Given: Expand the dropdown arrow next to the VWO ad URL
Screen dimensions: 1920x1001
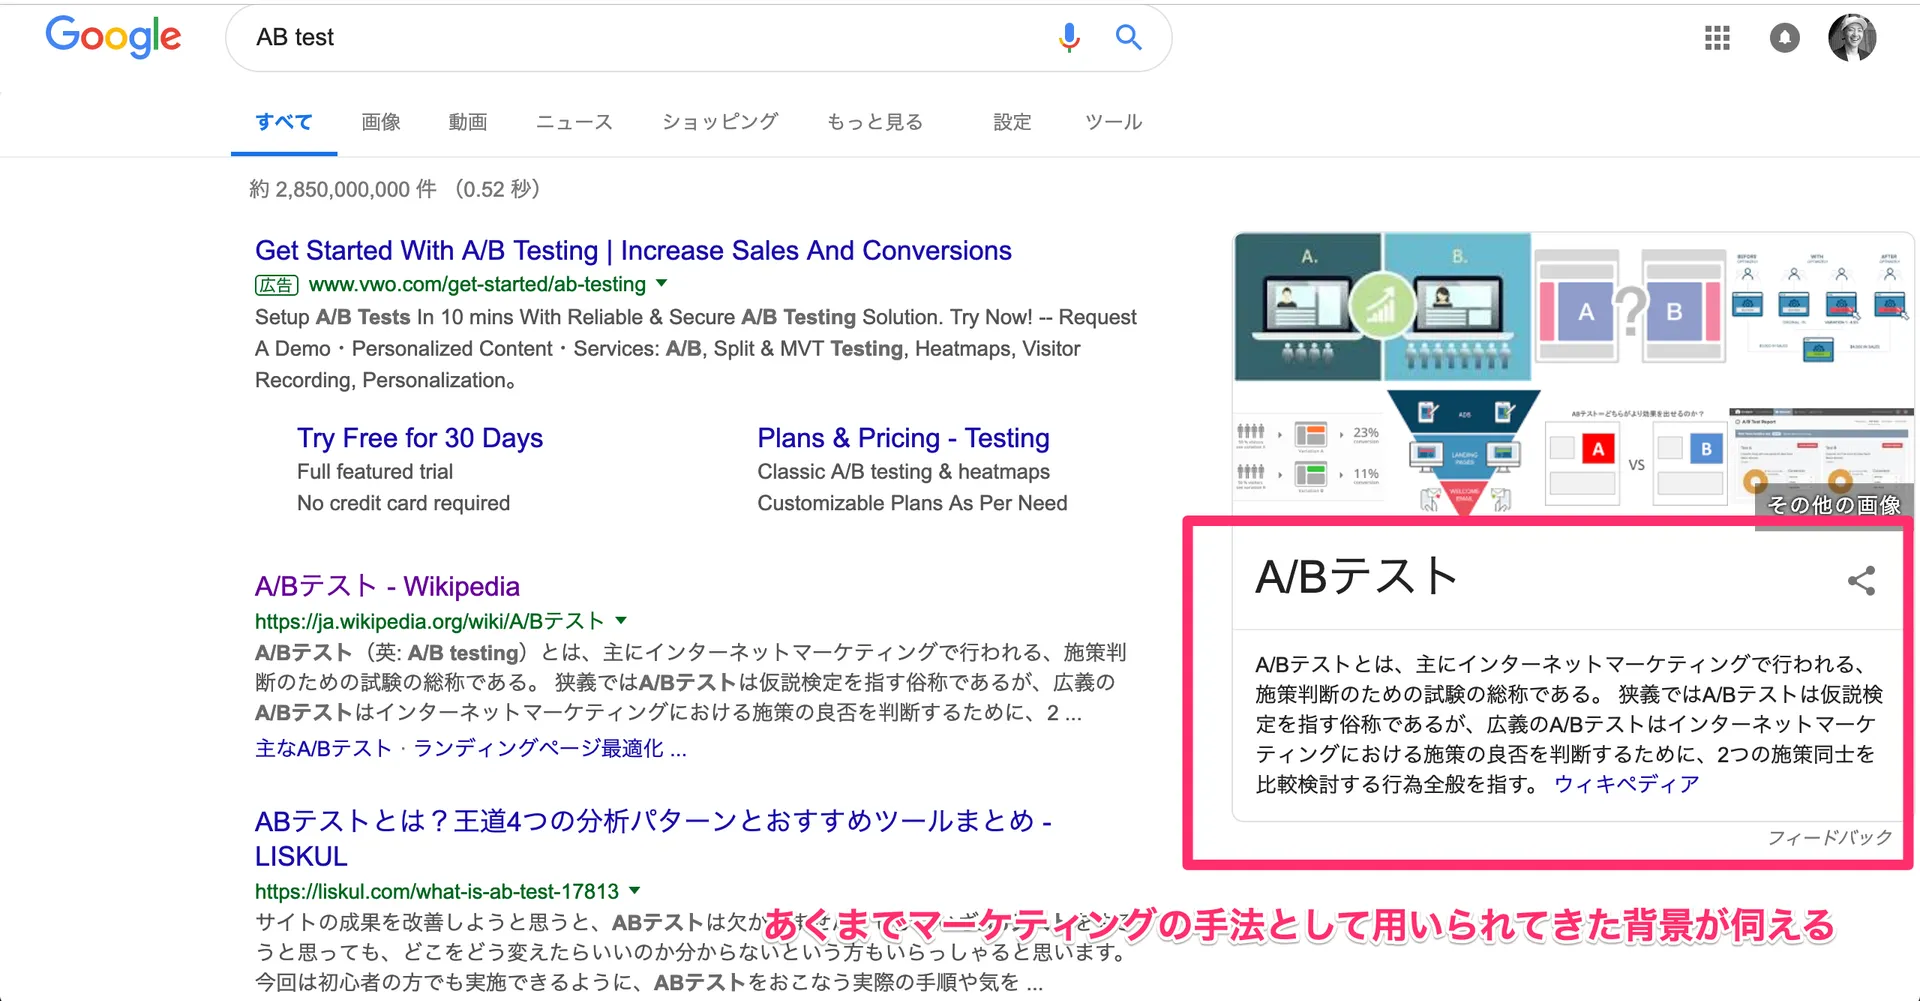Looking at the screenshot, I should pos(662,284).
